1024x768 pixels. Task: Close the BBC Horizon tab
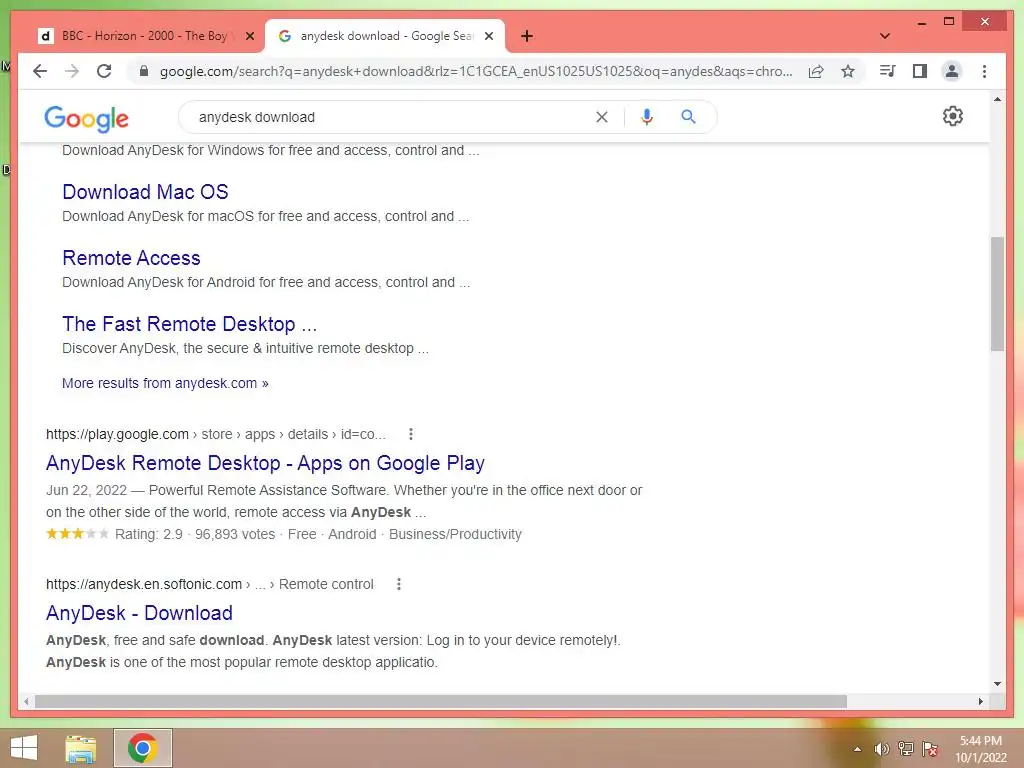249,36
